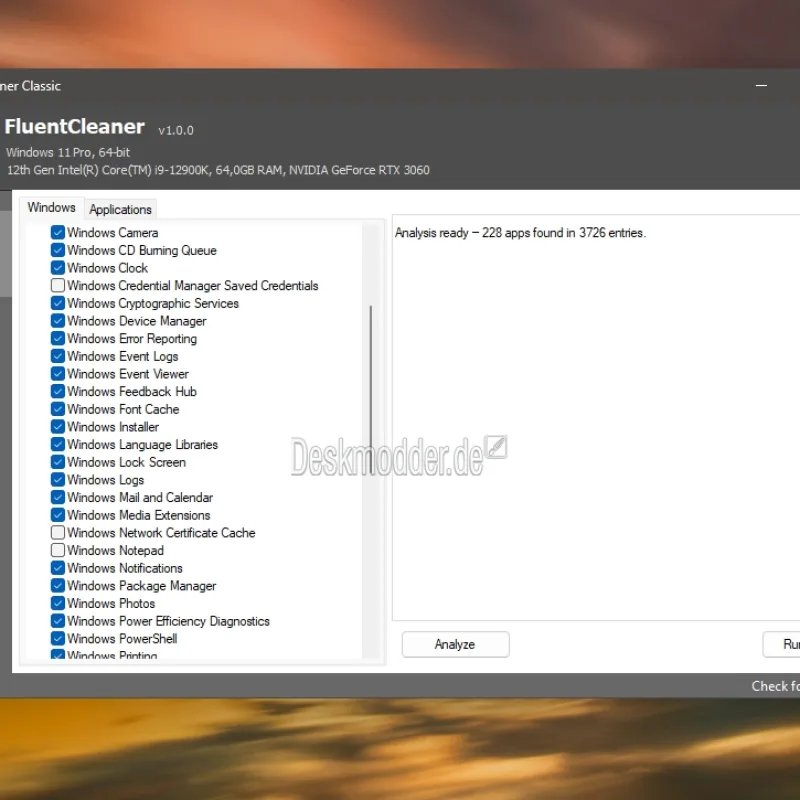The height and width of the screenshot is (800, 800).
Task: Uncheck Windows Power Efficiency Diagnostics
Action: [58, 621]
